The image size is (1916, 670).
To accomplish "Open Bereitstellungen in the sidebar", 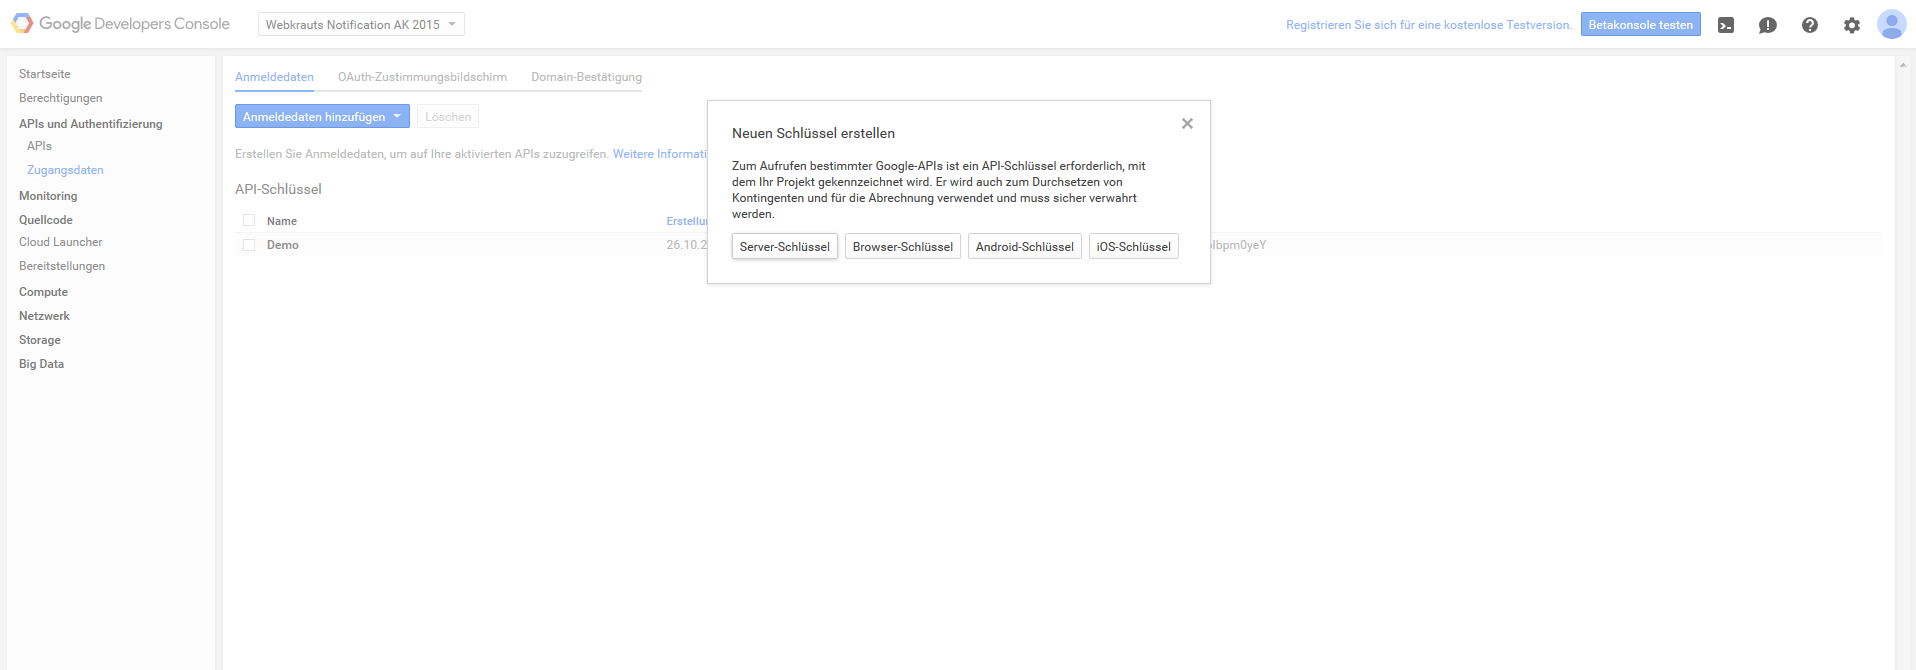I will pyautogui.click(x=62, y=266).
